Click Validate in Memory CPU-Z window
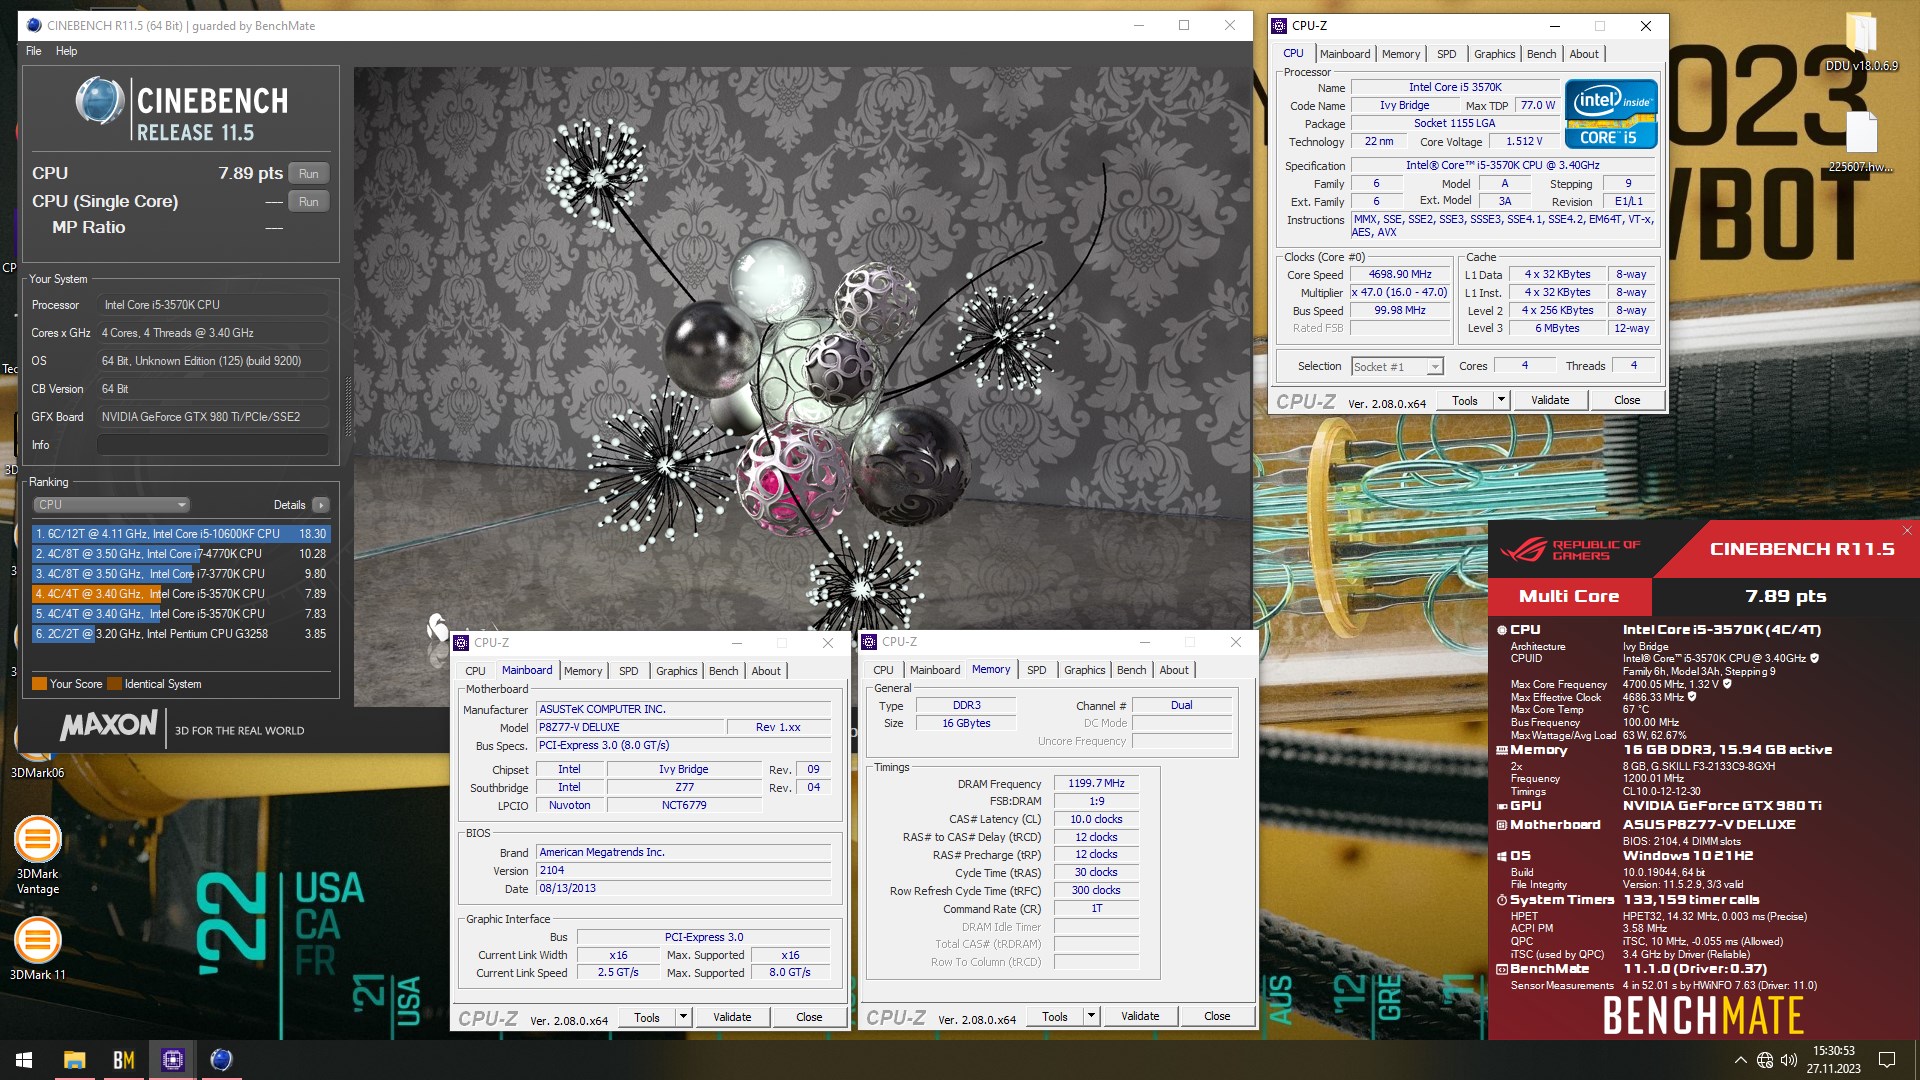This screenshot has width=1920, height=1080. [1140, 1017]
